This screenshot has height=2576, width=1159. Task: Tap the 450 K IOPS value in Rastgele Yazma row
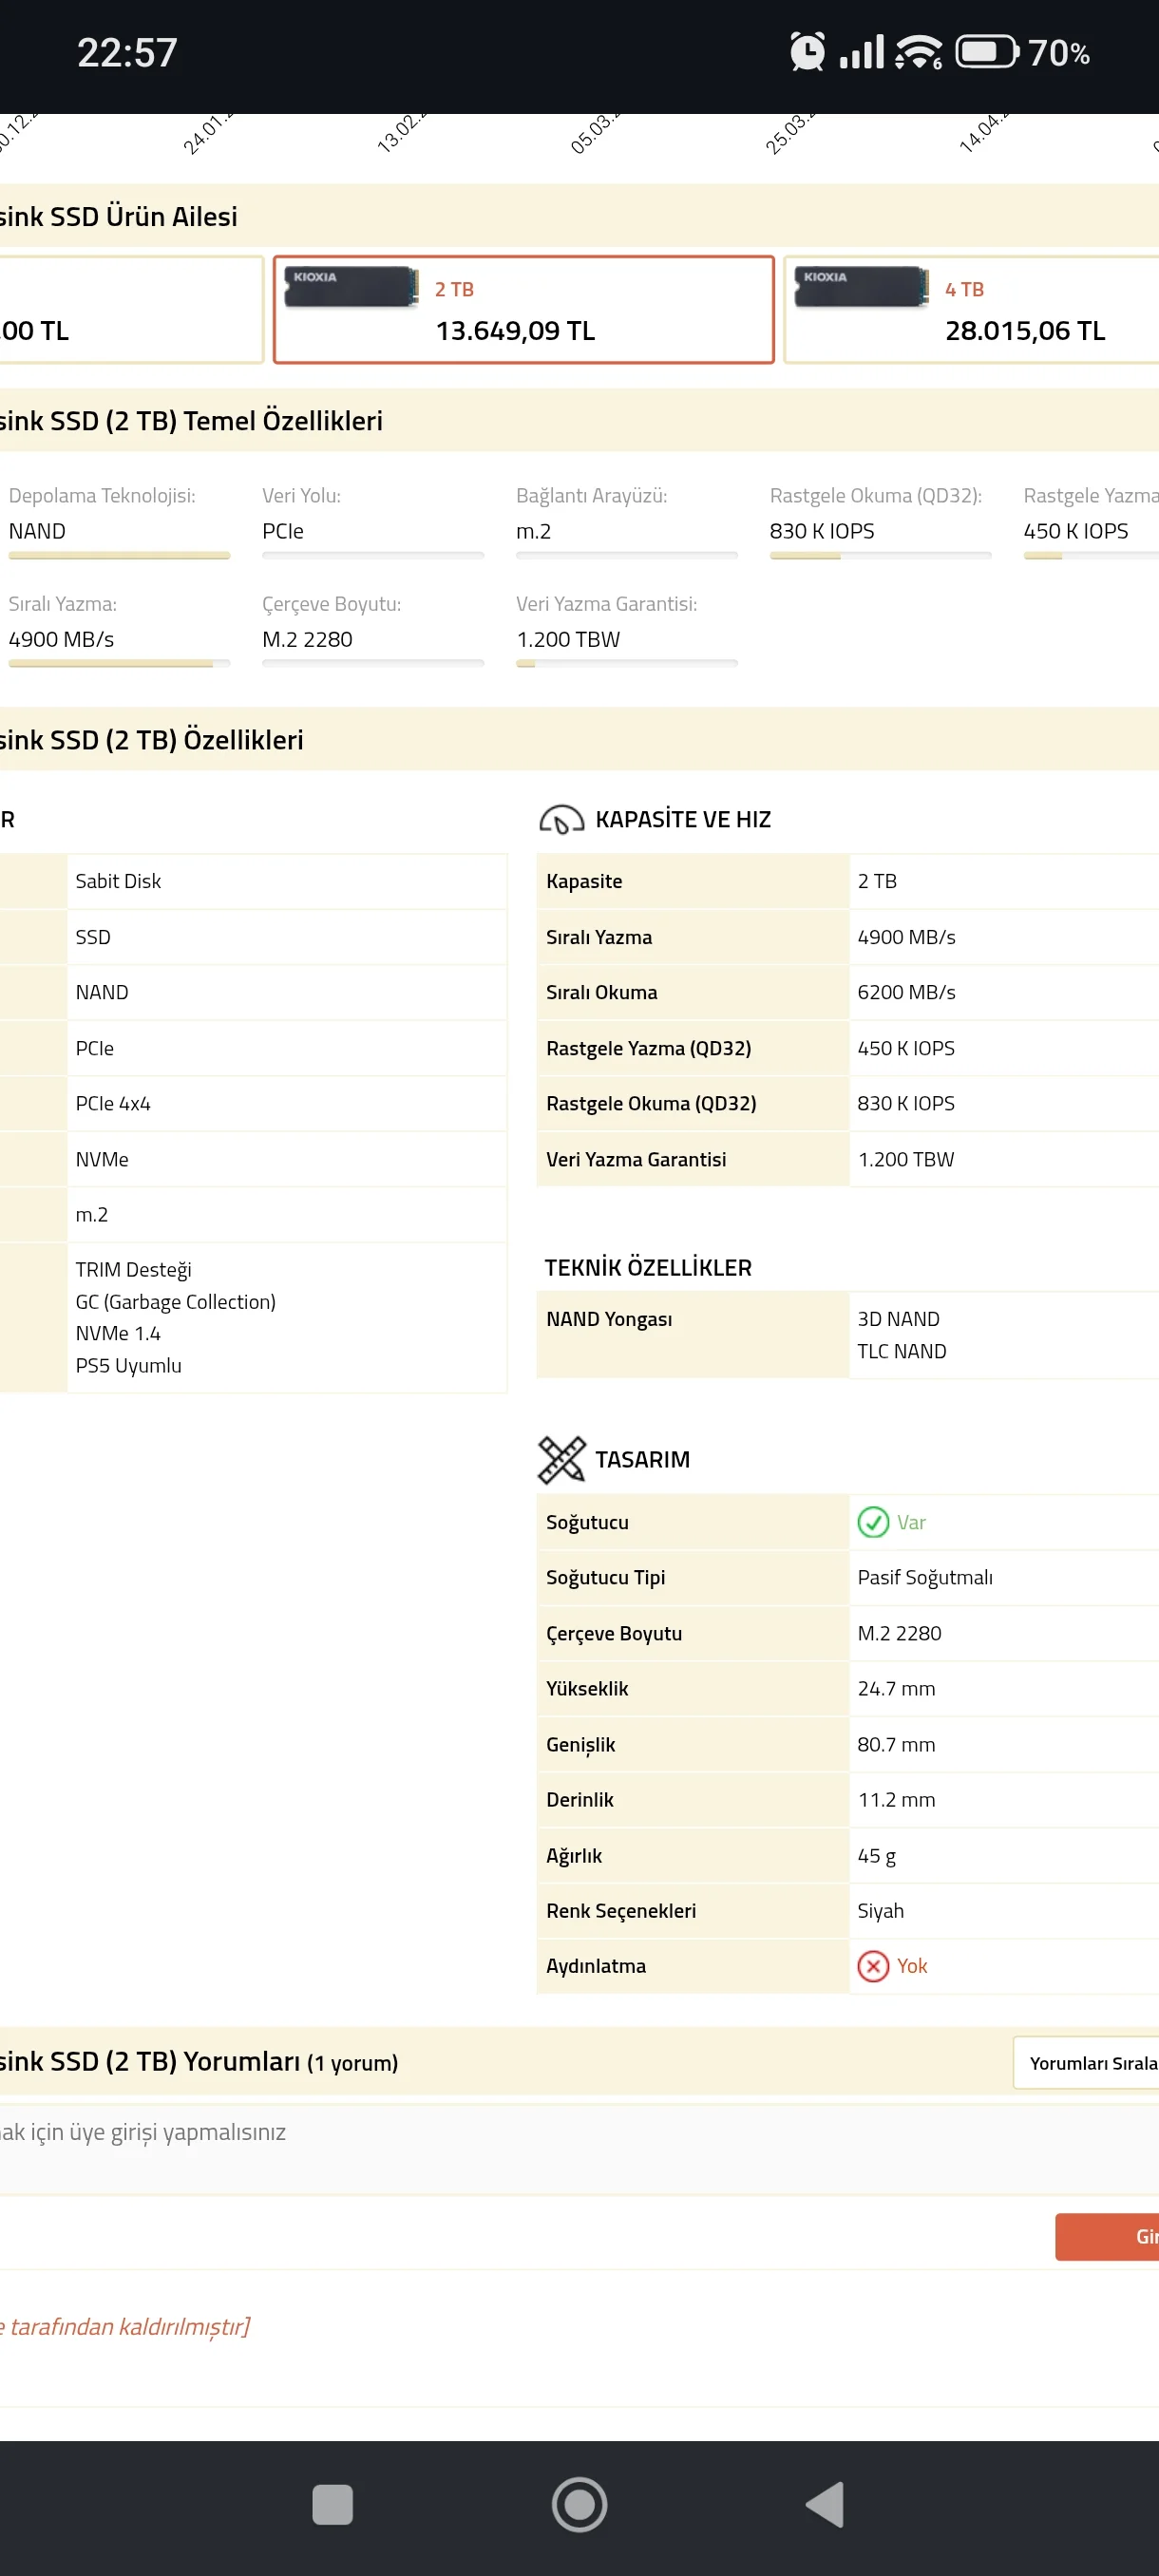click(x=906, y=1048)
